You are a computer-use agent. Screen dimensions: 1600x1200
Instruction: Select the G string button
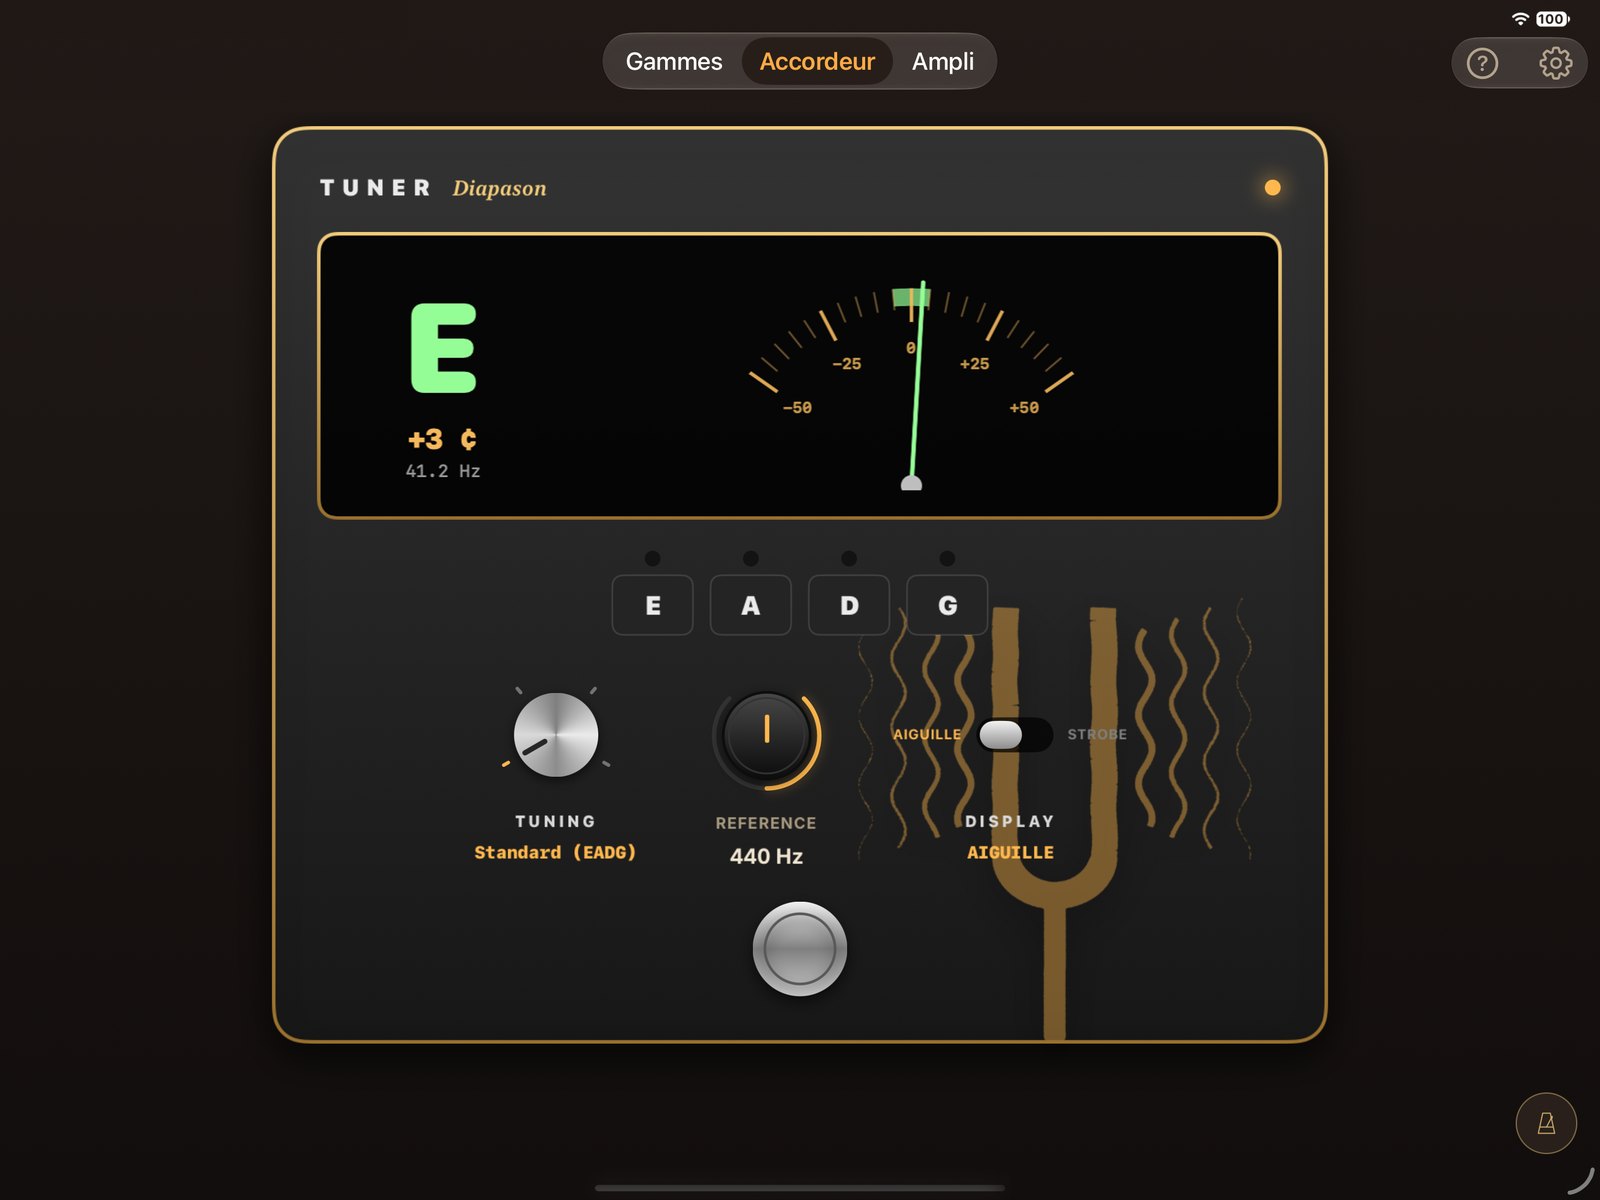(x=947, y=605)
